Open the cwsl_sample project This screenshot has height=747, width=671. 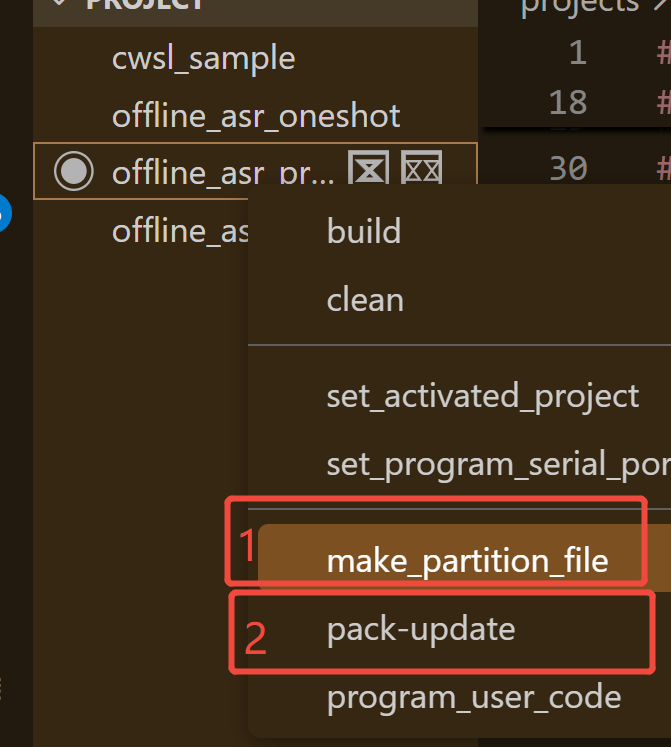pyautogui.click(x=203, y=58)
